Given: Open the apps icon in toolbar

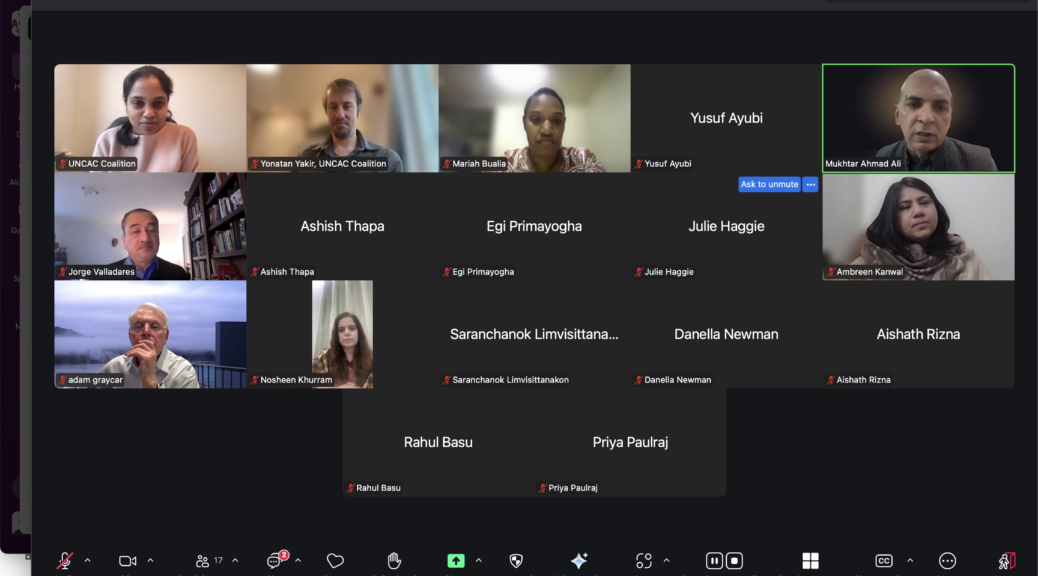Looking at the screenshot, I should tap(644, 561).
